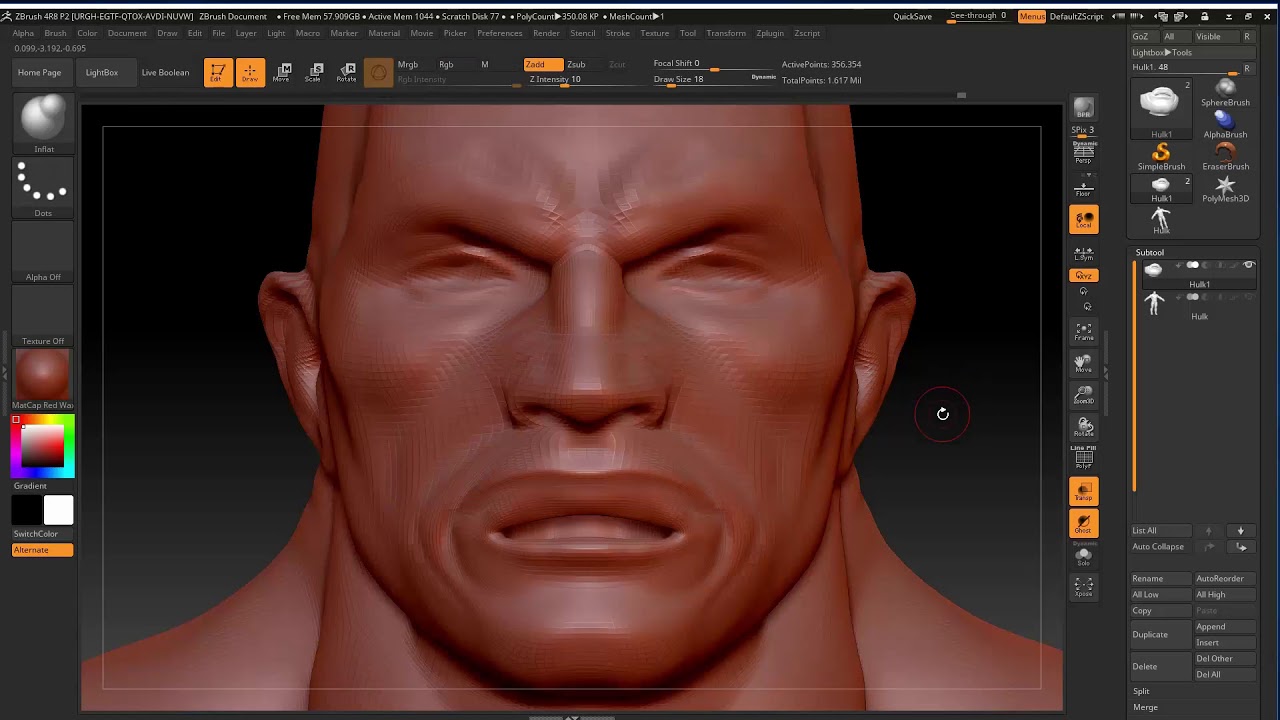1280x720 pixels.
Task: Select the PolyMesh3D tool
Action: 1225,189
